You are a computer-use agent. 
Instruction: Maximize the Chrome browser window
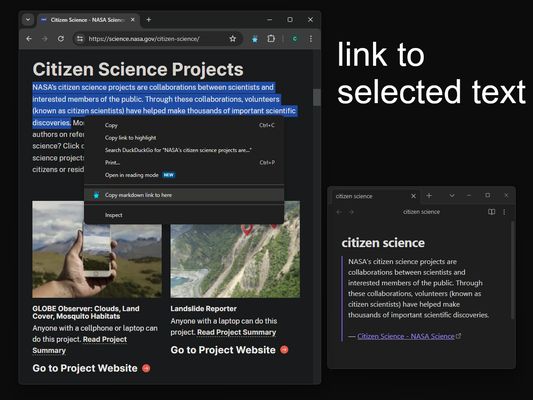pos(290,20)
